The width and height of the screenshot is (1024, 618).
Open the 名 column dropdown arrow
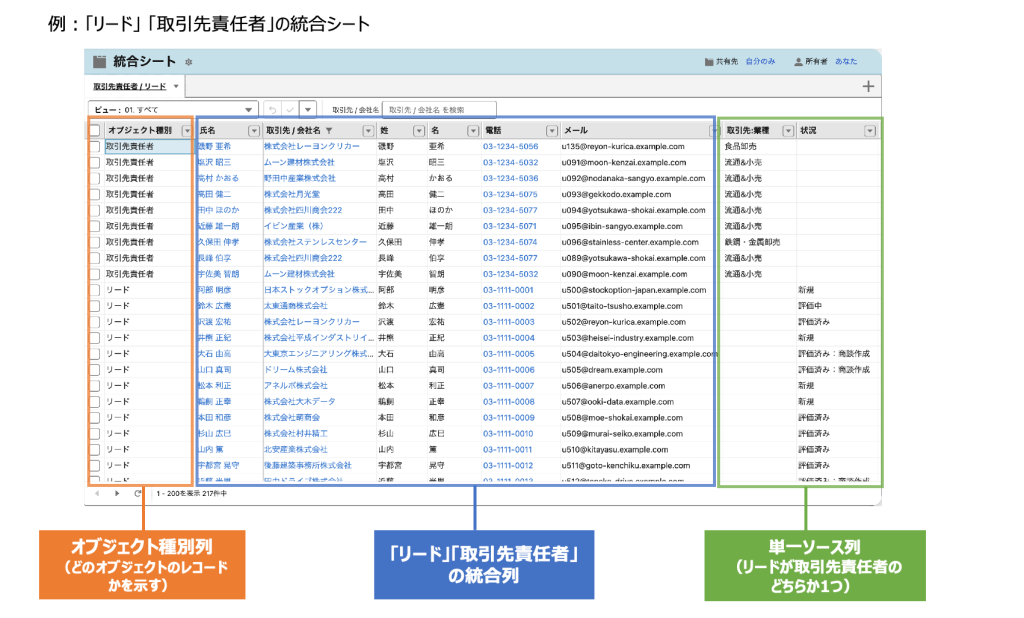pyautogui.click(x=473, y=131)
